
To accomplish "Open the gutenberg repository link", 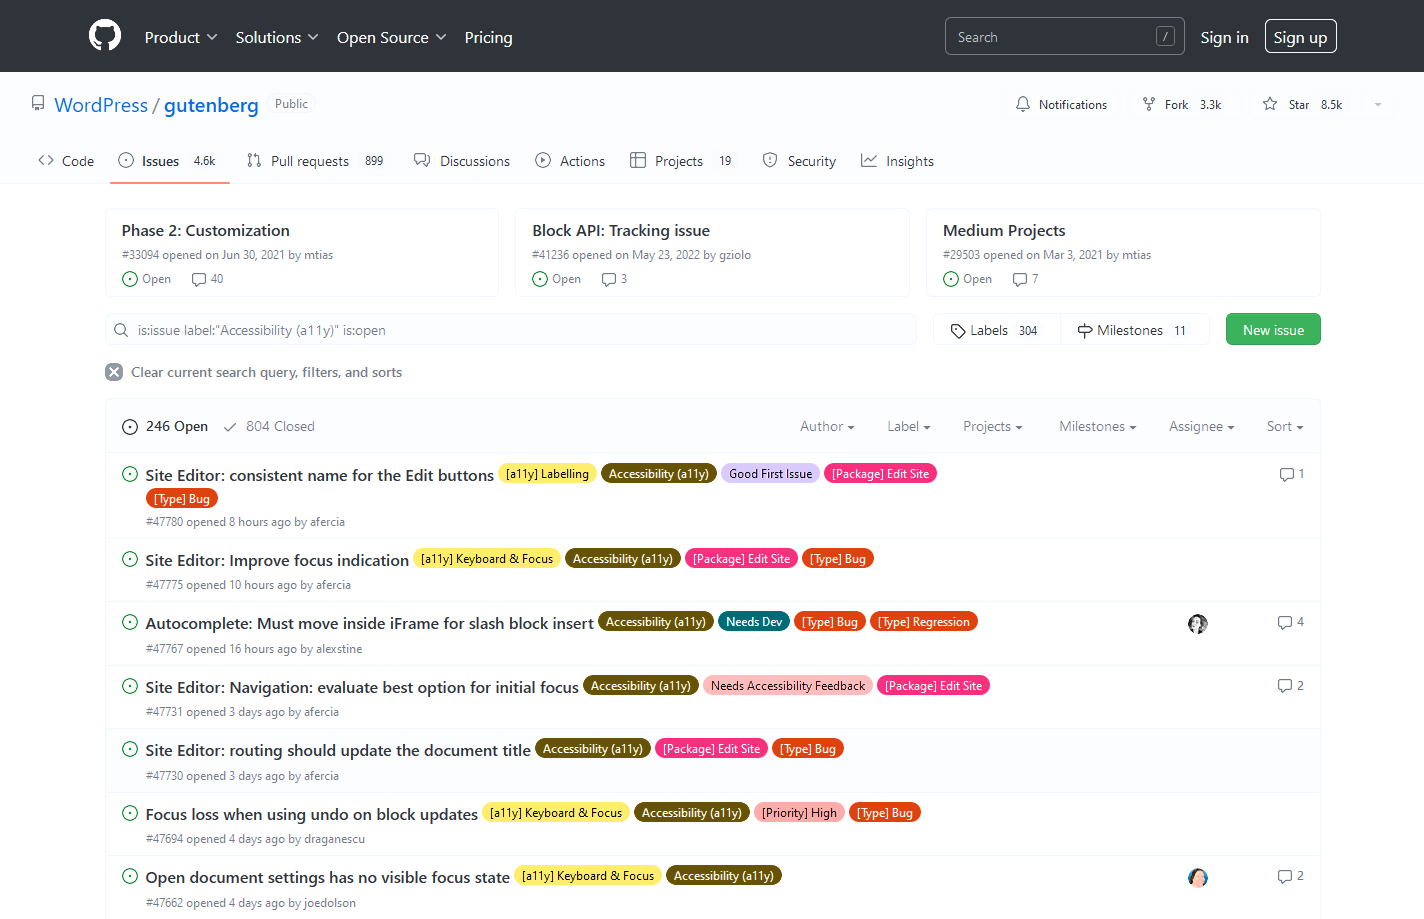I will 211,105.
